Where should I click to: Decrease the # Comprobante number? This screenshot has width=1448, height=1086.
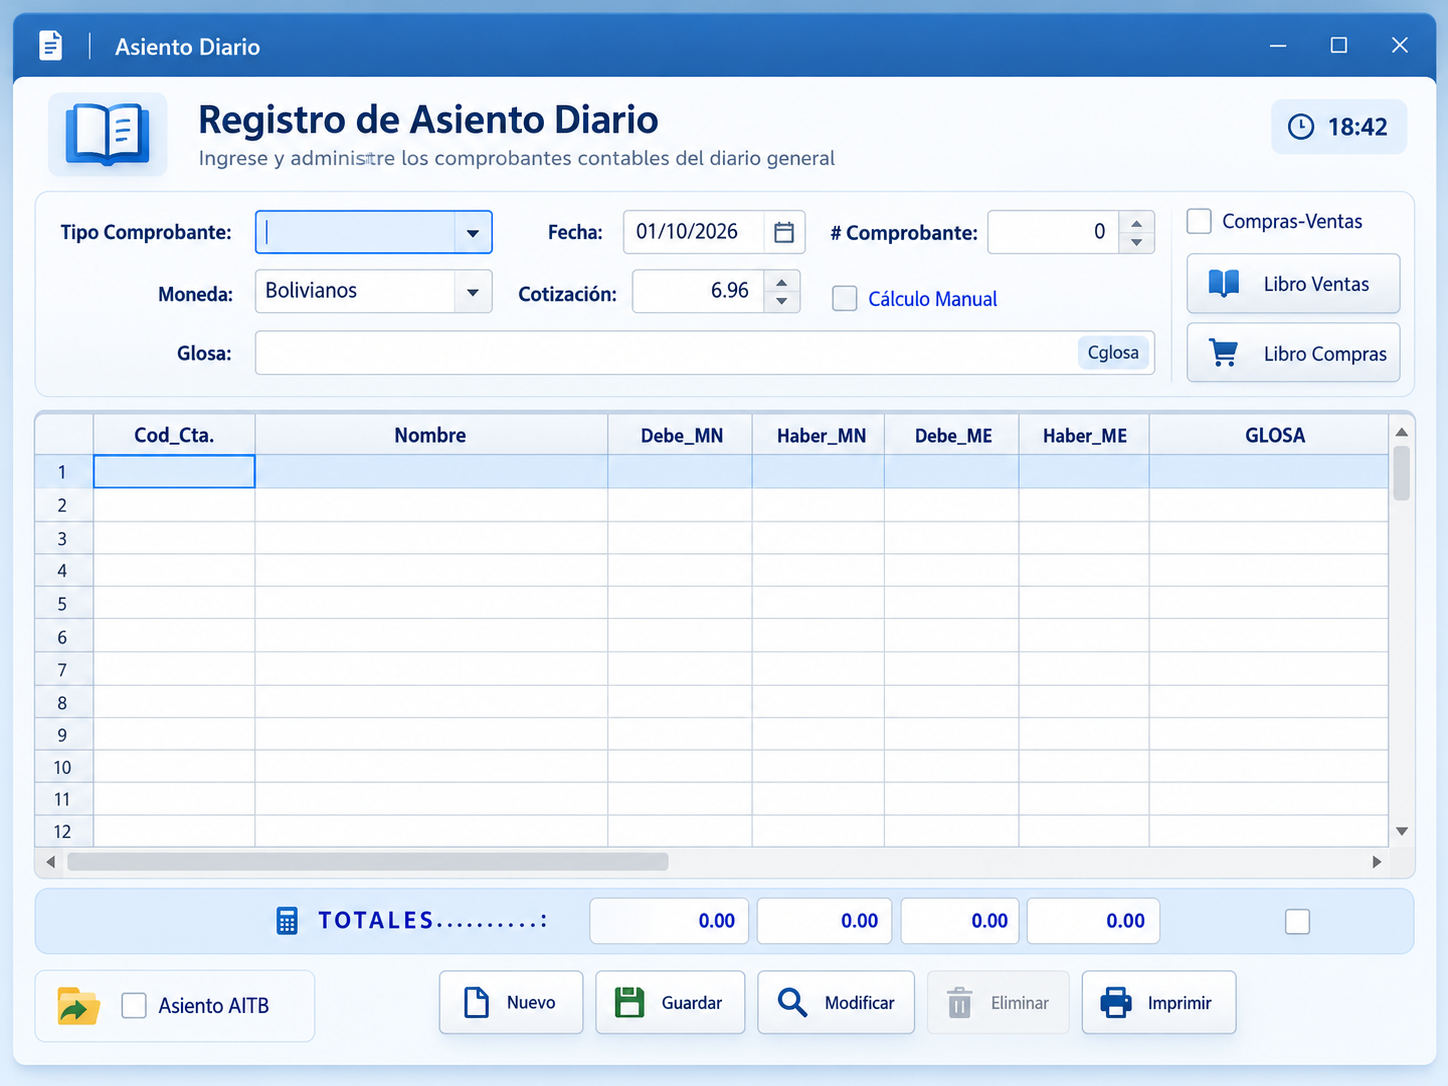[1136, 243]
